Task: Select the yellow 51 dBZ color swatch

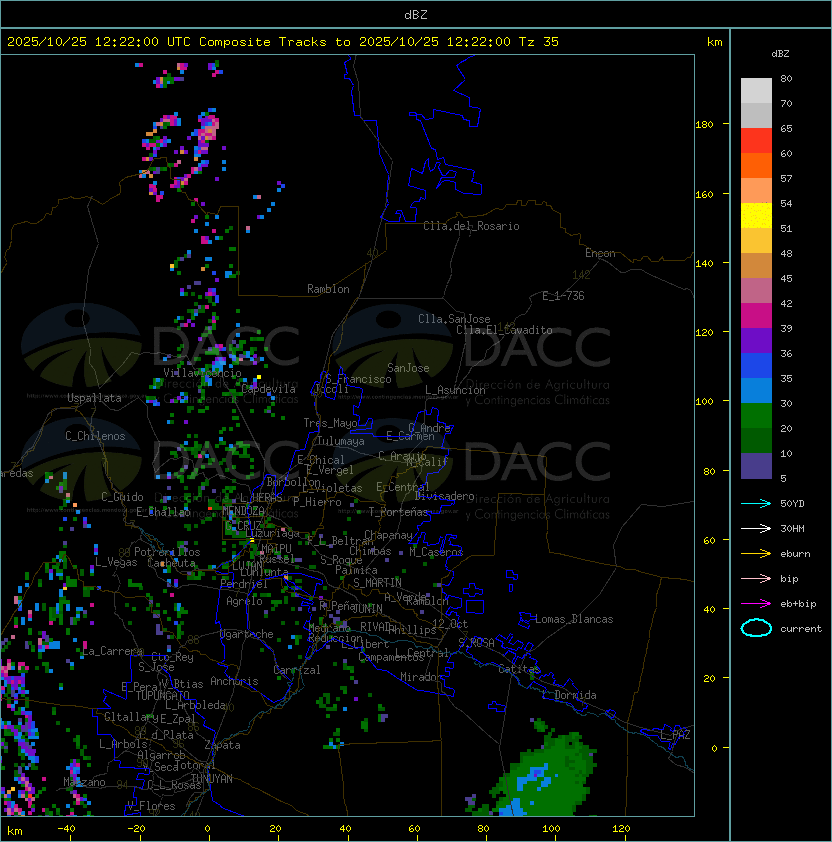Action: 756,215
